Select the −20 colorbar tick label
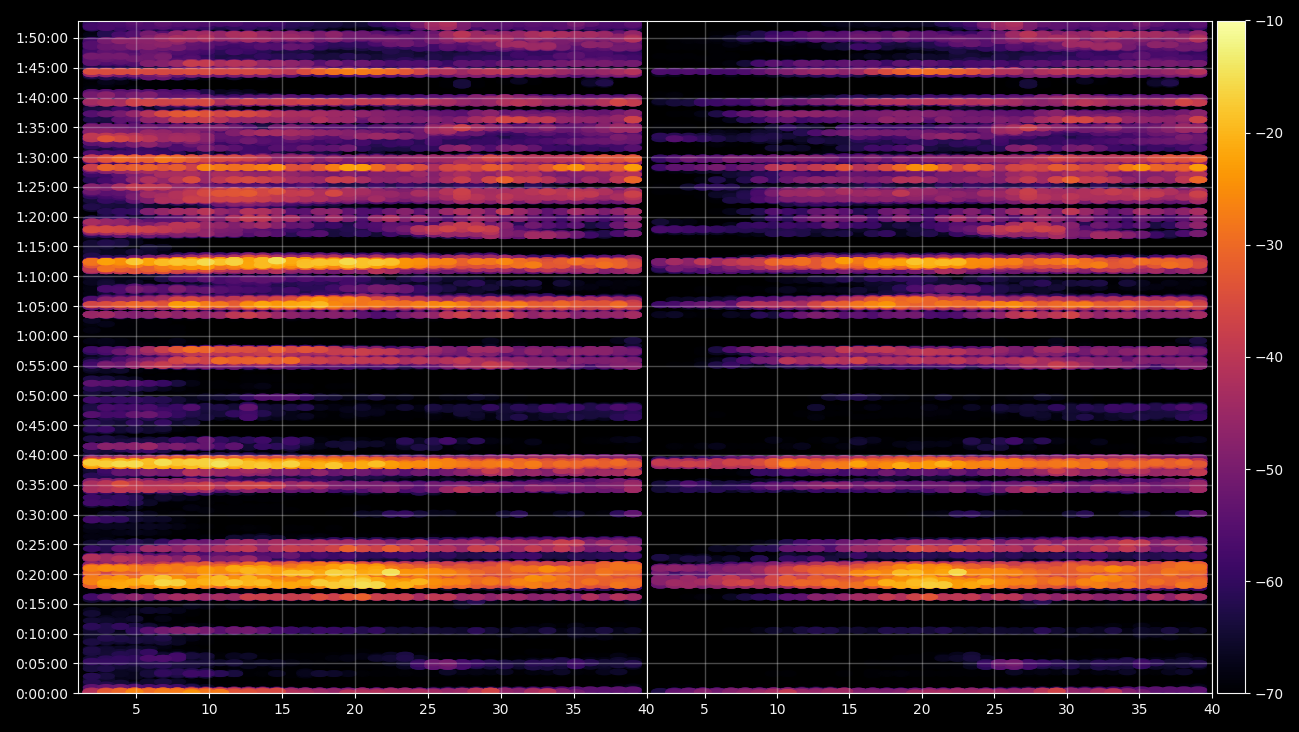 tap(1269, 133)
